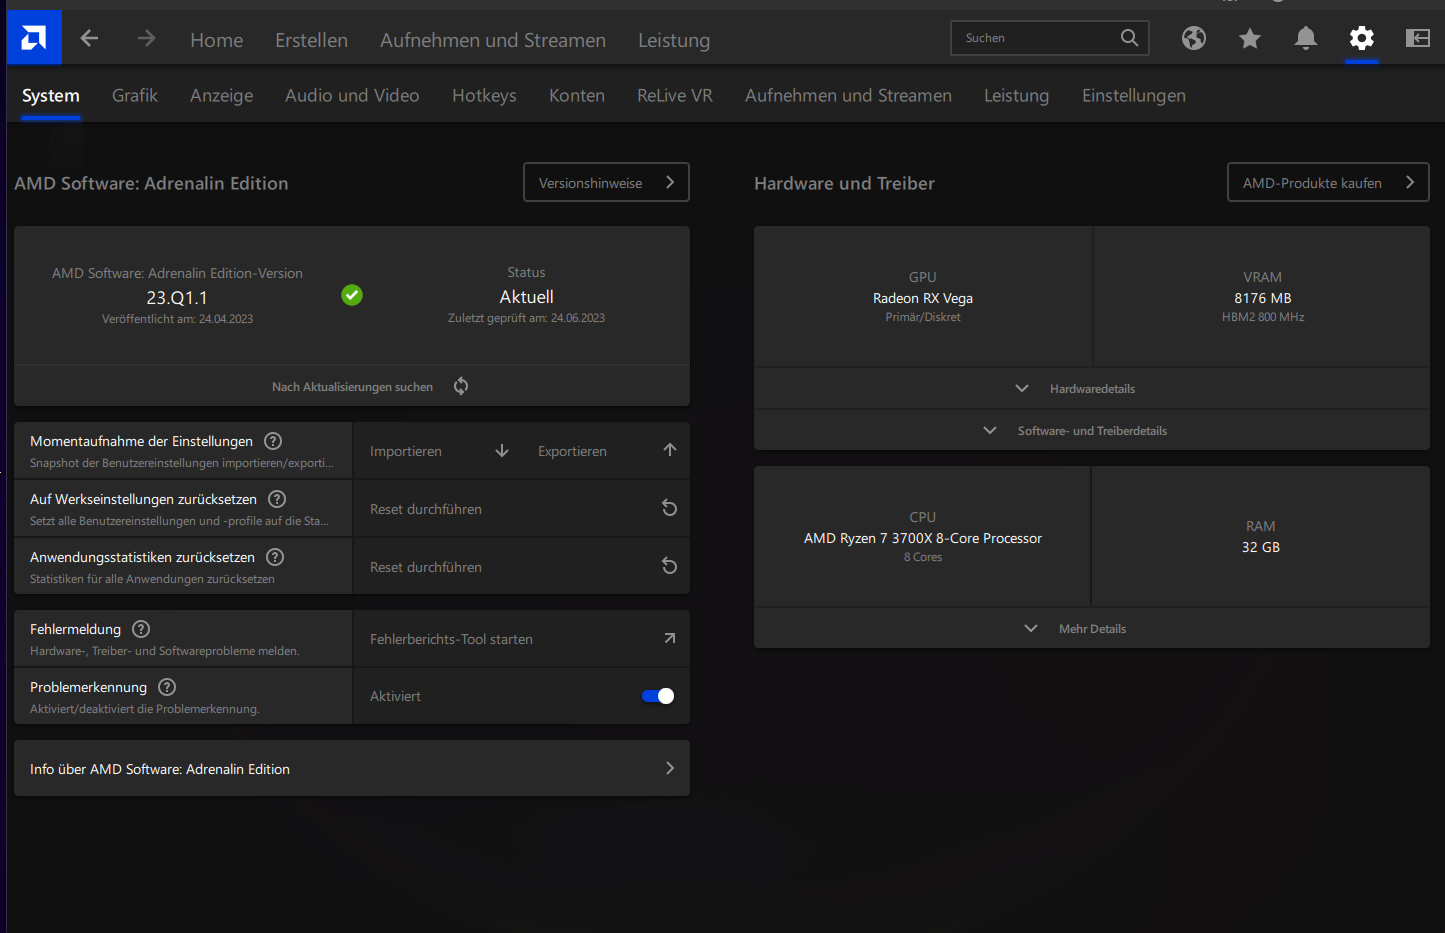Click the AMD Ryzen 7 3700X CPU tile
The width and height of the screenshot is (1445, 933).
(x=922, y=536)
